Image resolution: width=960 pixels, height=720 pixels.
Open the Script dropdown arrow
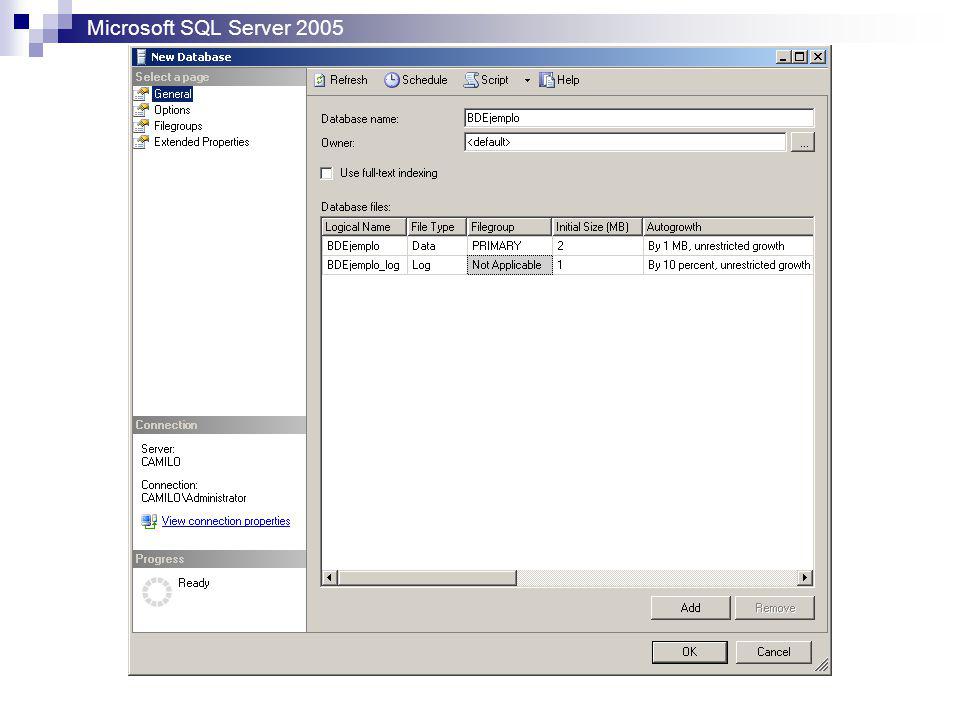[x=527, y=80]
